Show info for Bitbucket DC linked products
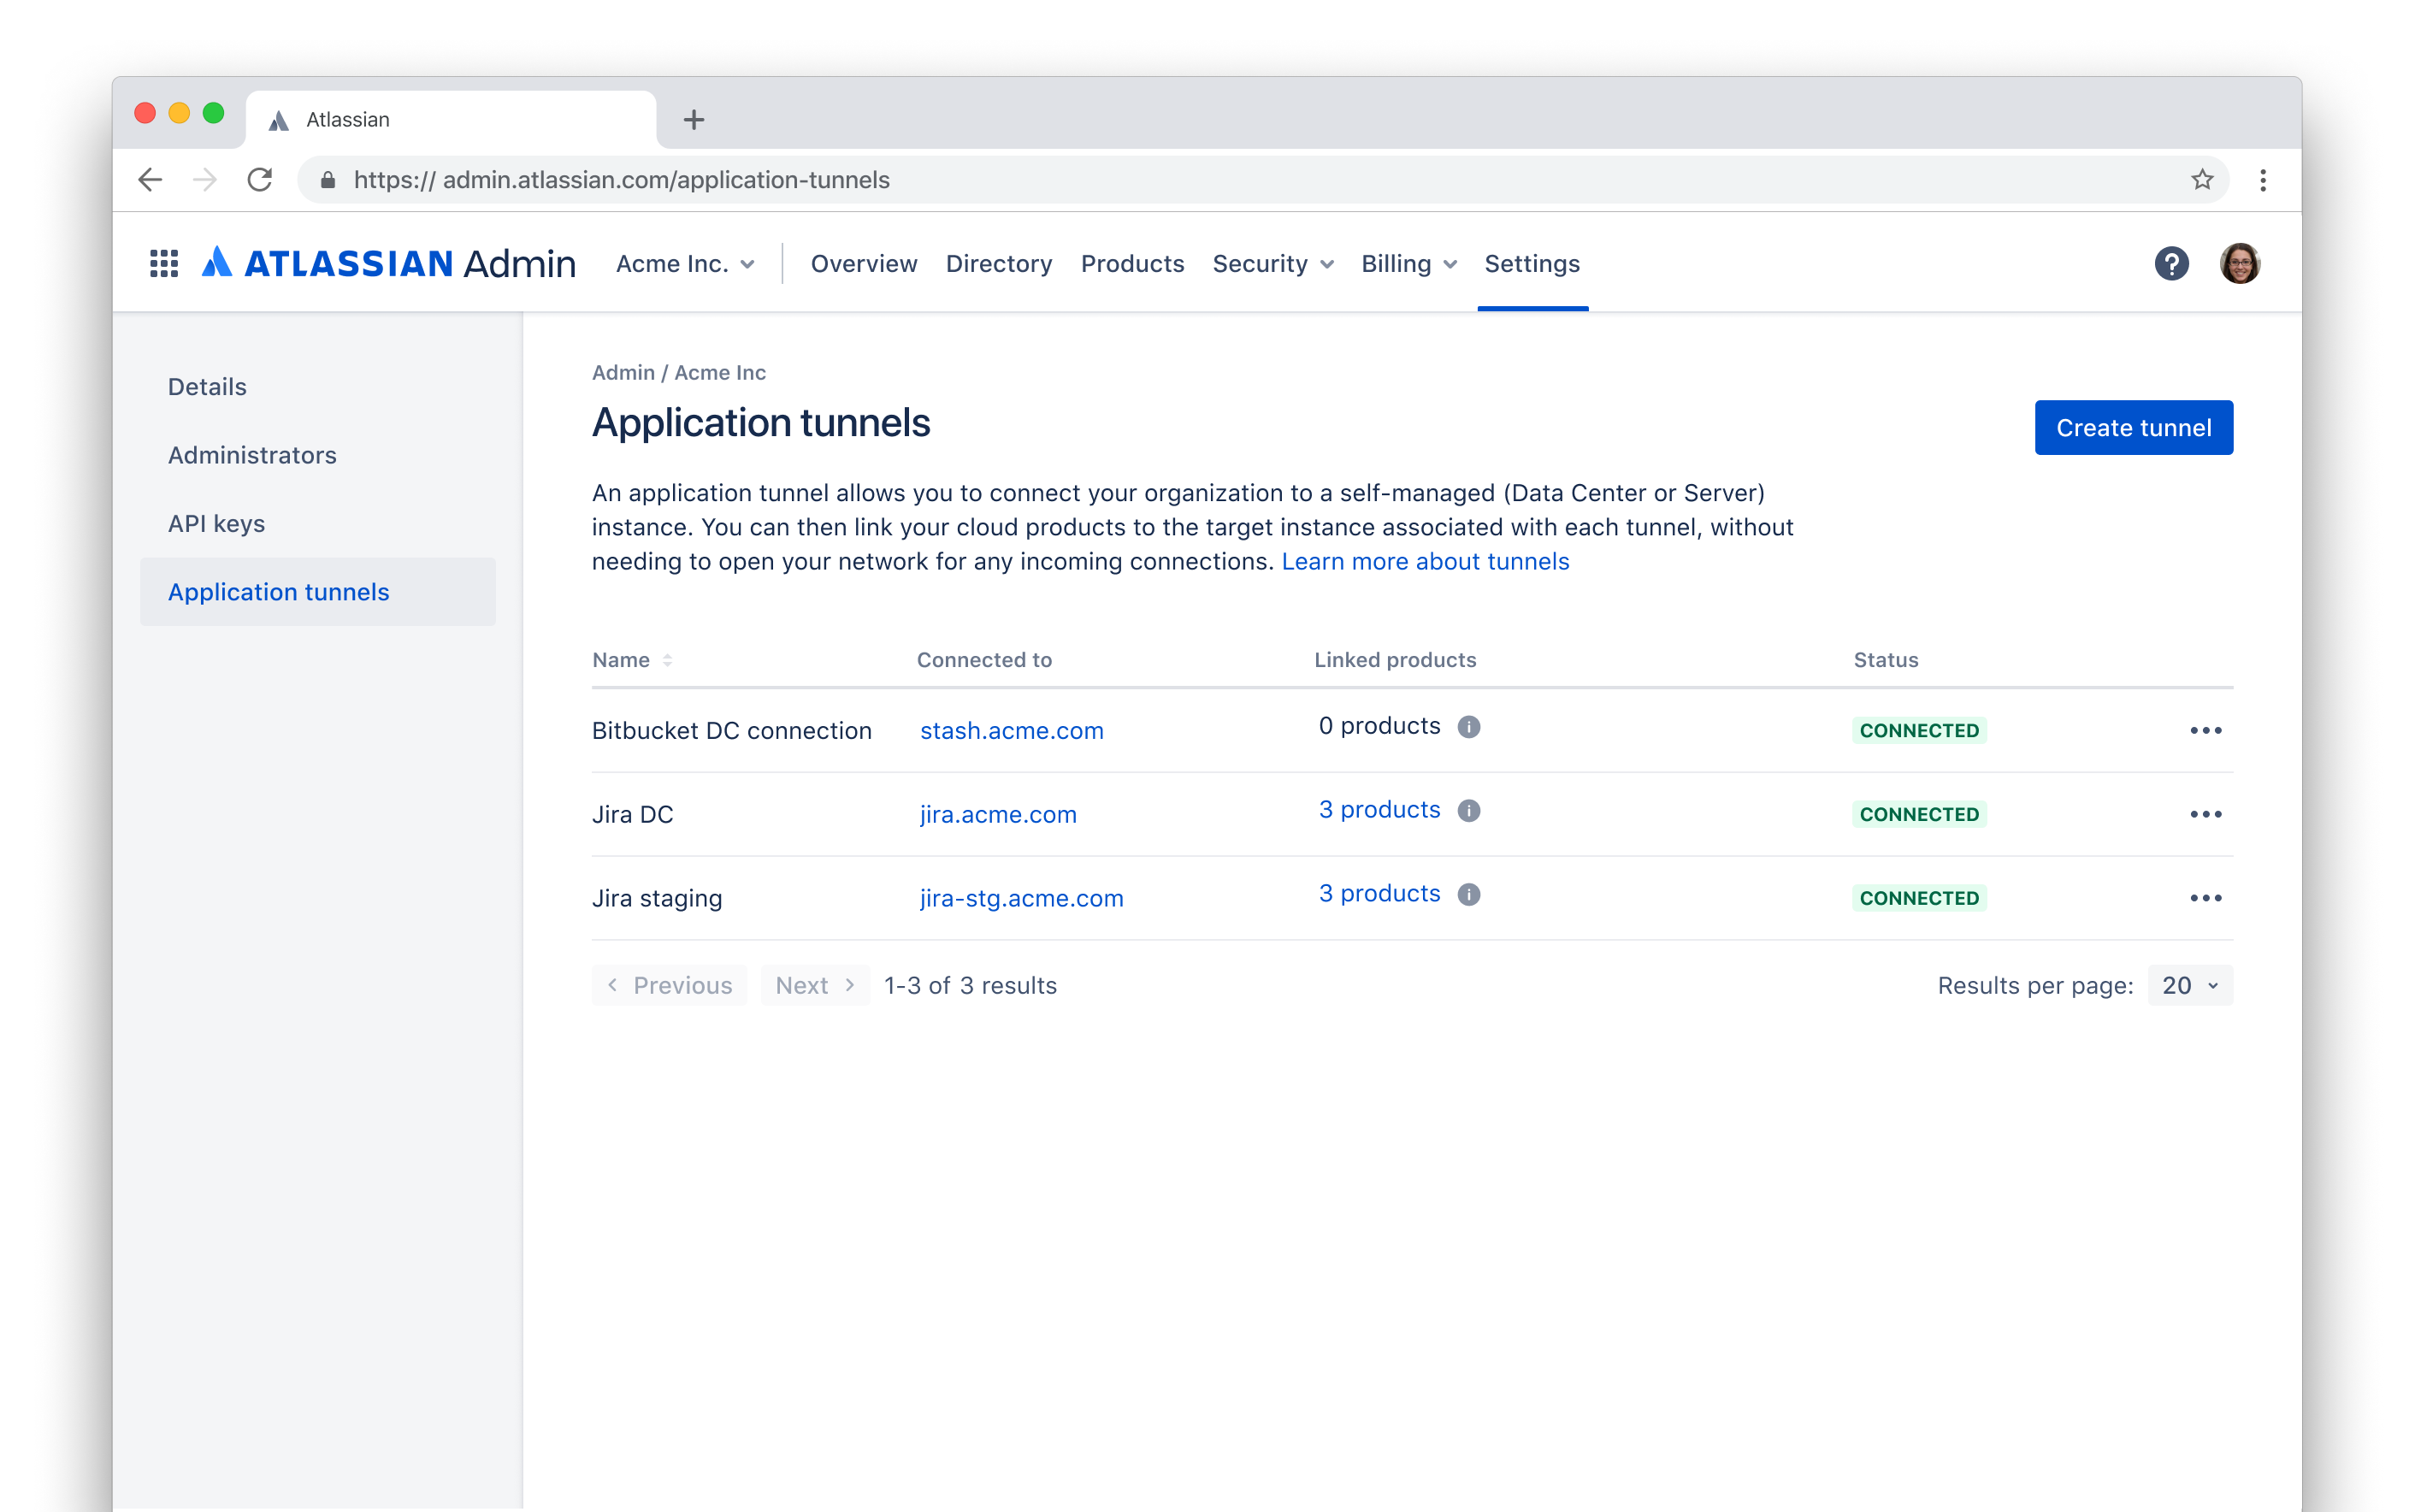This screenshot has width=2415, height=1512. point(1468,726)
